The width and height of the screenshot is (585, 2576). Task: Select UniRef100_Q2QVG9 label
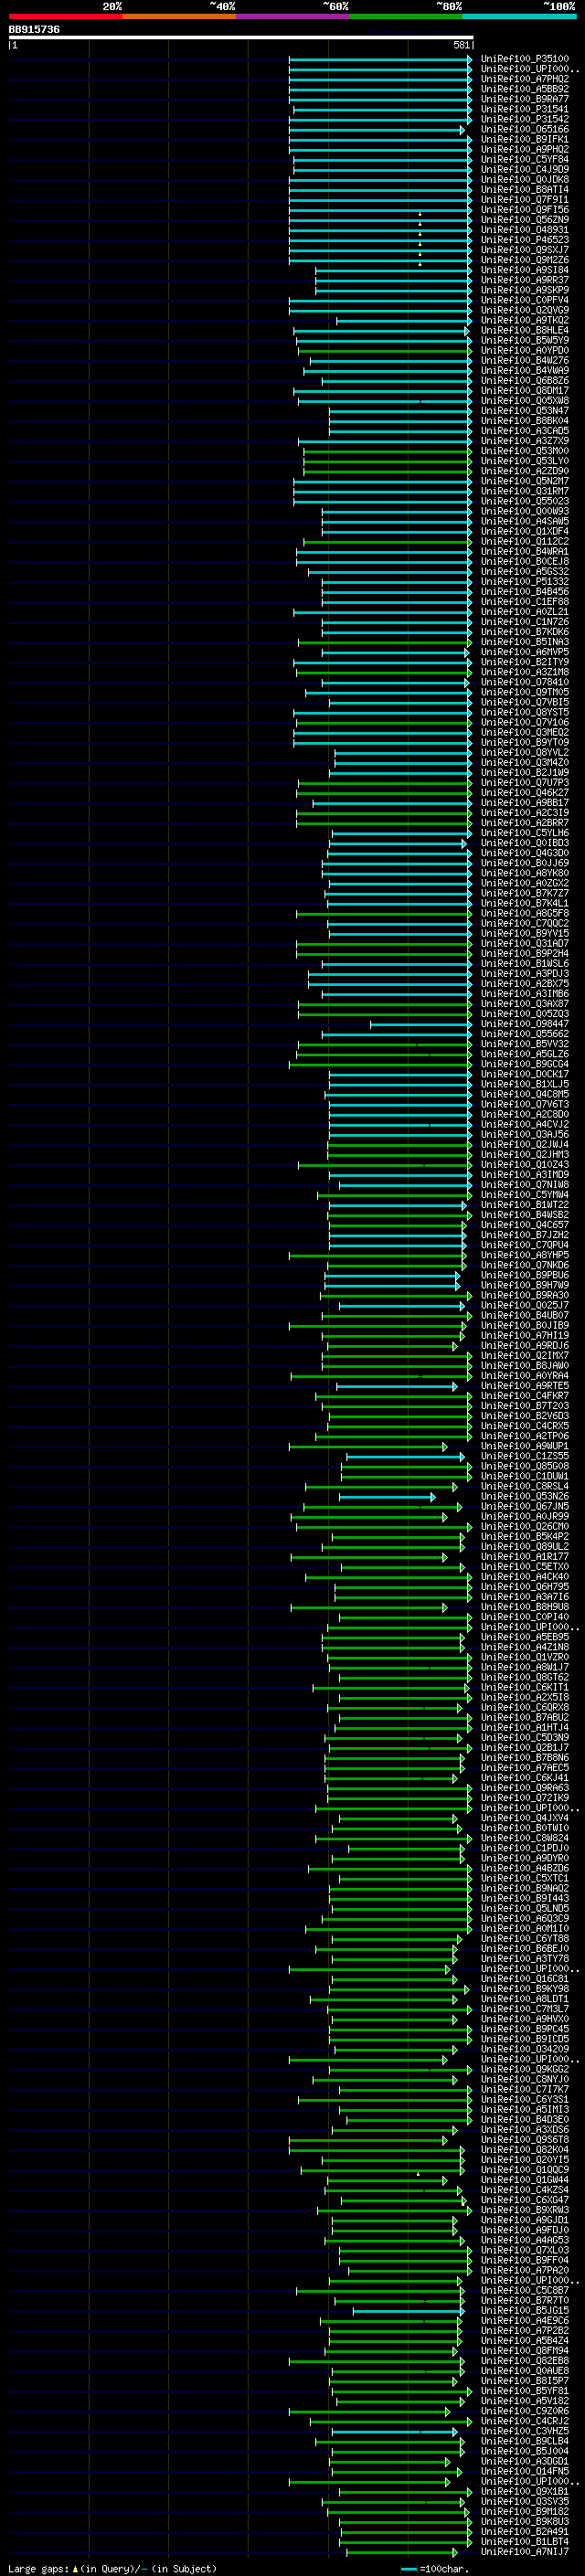(x=525, y=310)
